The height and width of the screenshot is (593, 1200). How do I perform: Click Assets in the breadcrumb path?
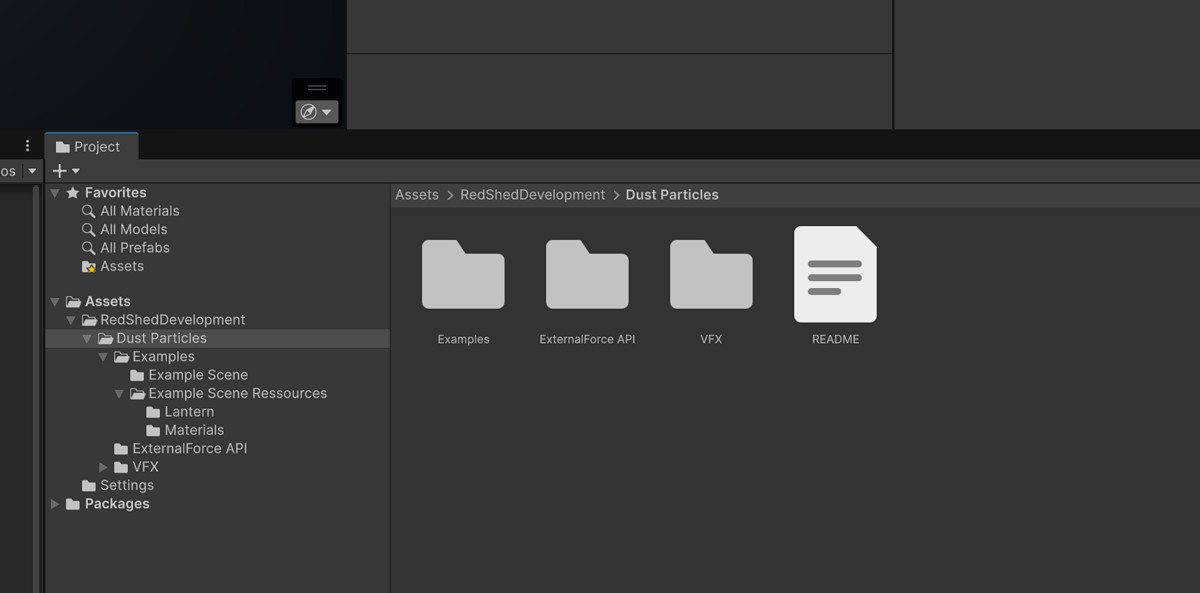(417, 194)
